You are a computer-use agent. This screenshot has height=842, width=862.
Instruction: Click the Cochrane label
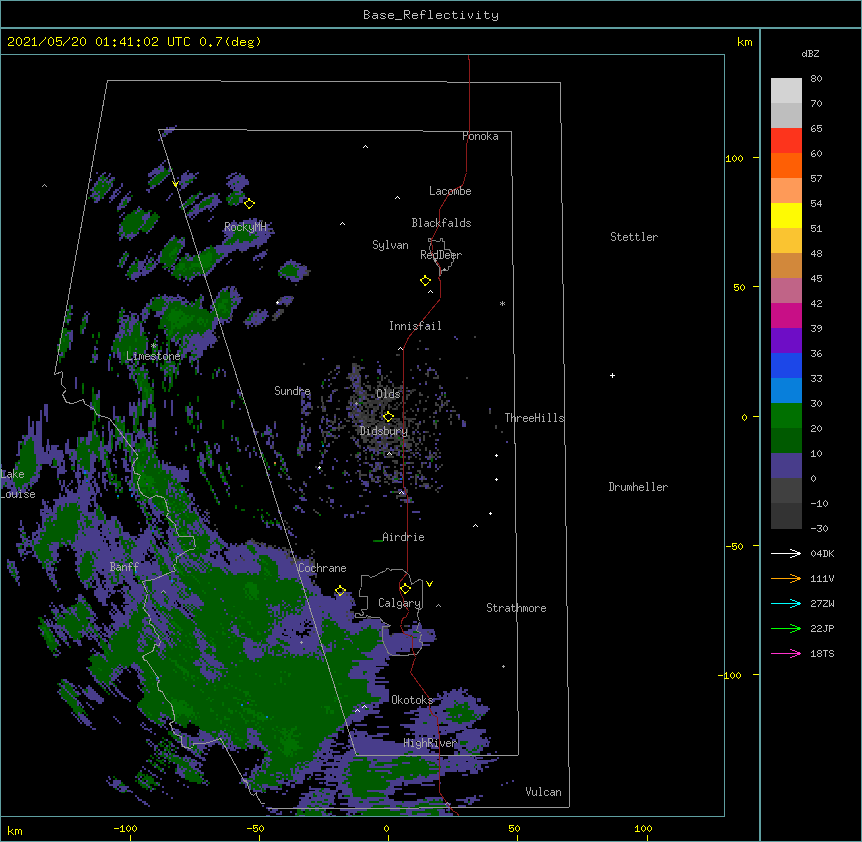[x=322, y=568]
